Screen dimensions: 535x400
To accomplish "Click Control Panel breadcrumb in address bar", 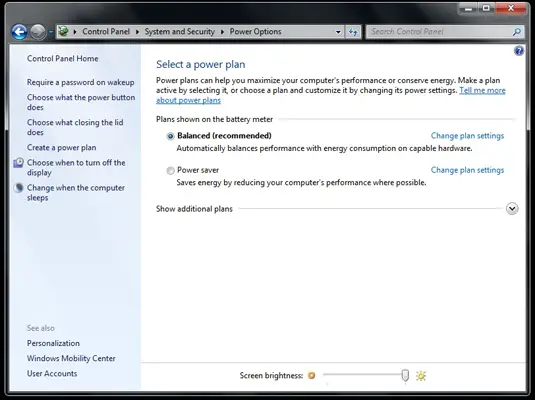I will [106, 32].
